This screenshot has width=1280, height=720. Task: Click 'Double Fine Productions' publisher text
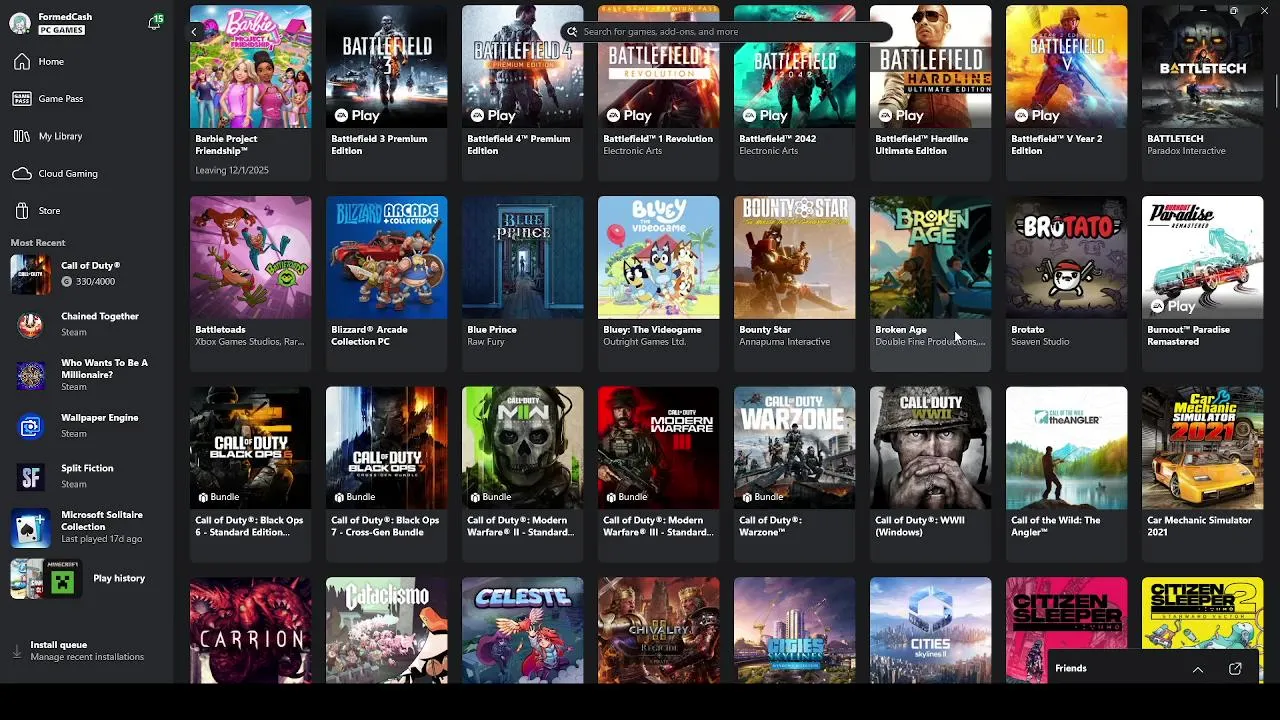[930, 342]
